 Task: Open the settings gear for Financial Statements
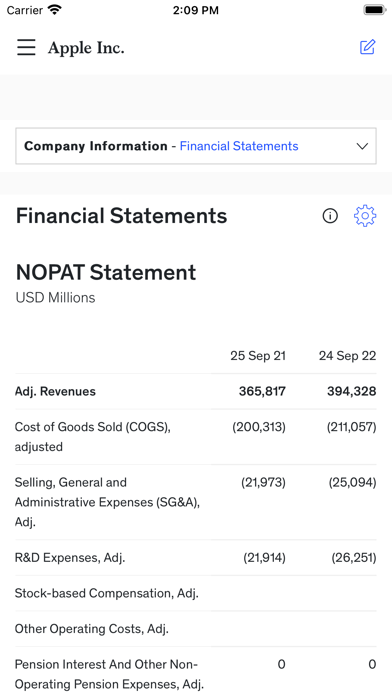point(365,216)
